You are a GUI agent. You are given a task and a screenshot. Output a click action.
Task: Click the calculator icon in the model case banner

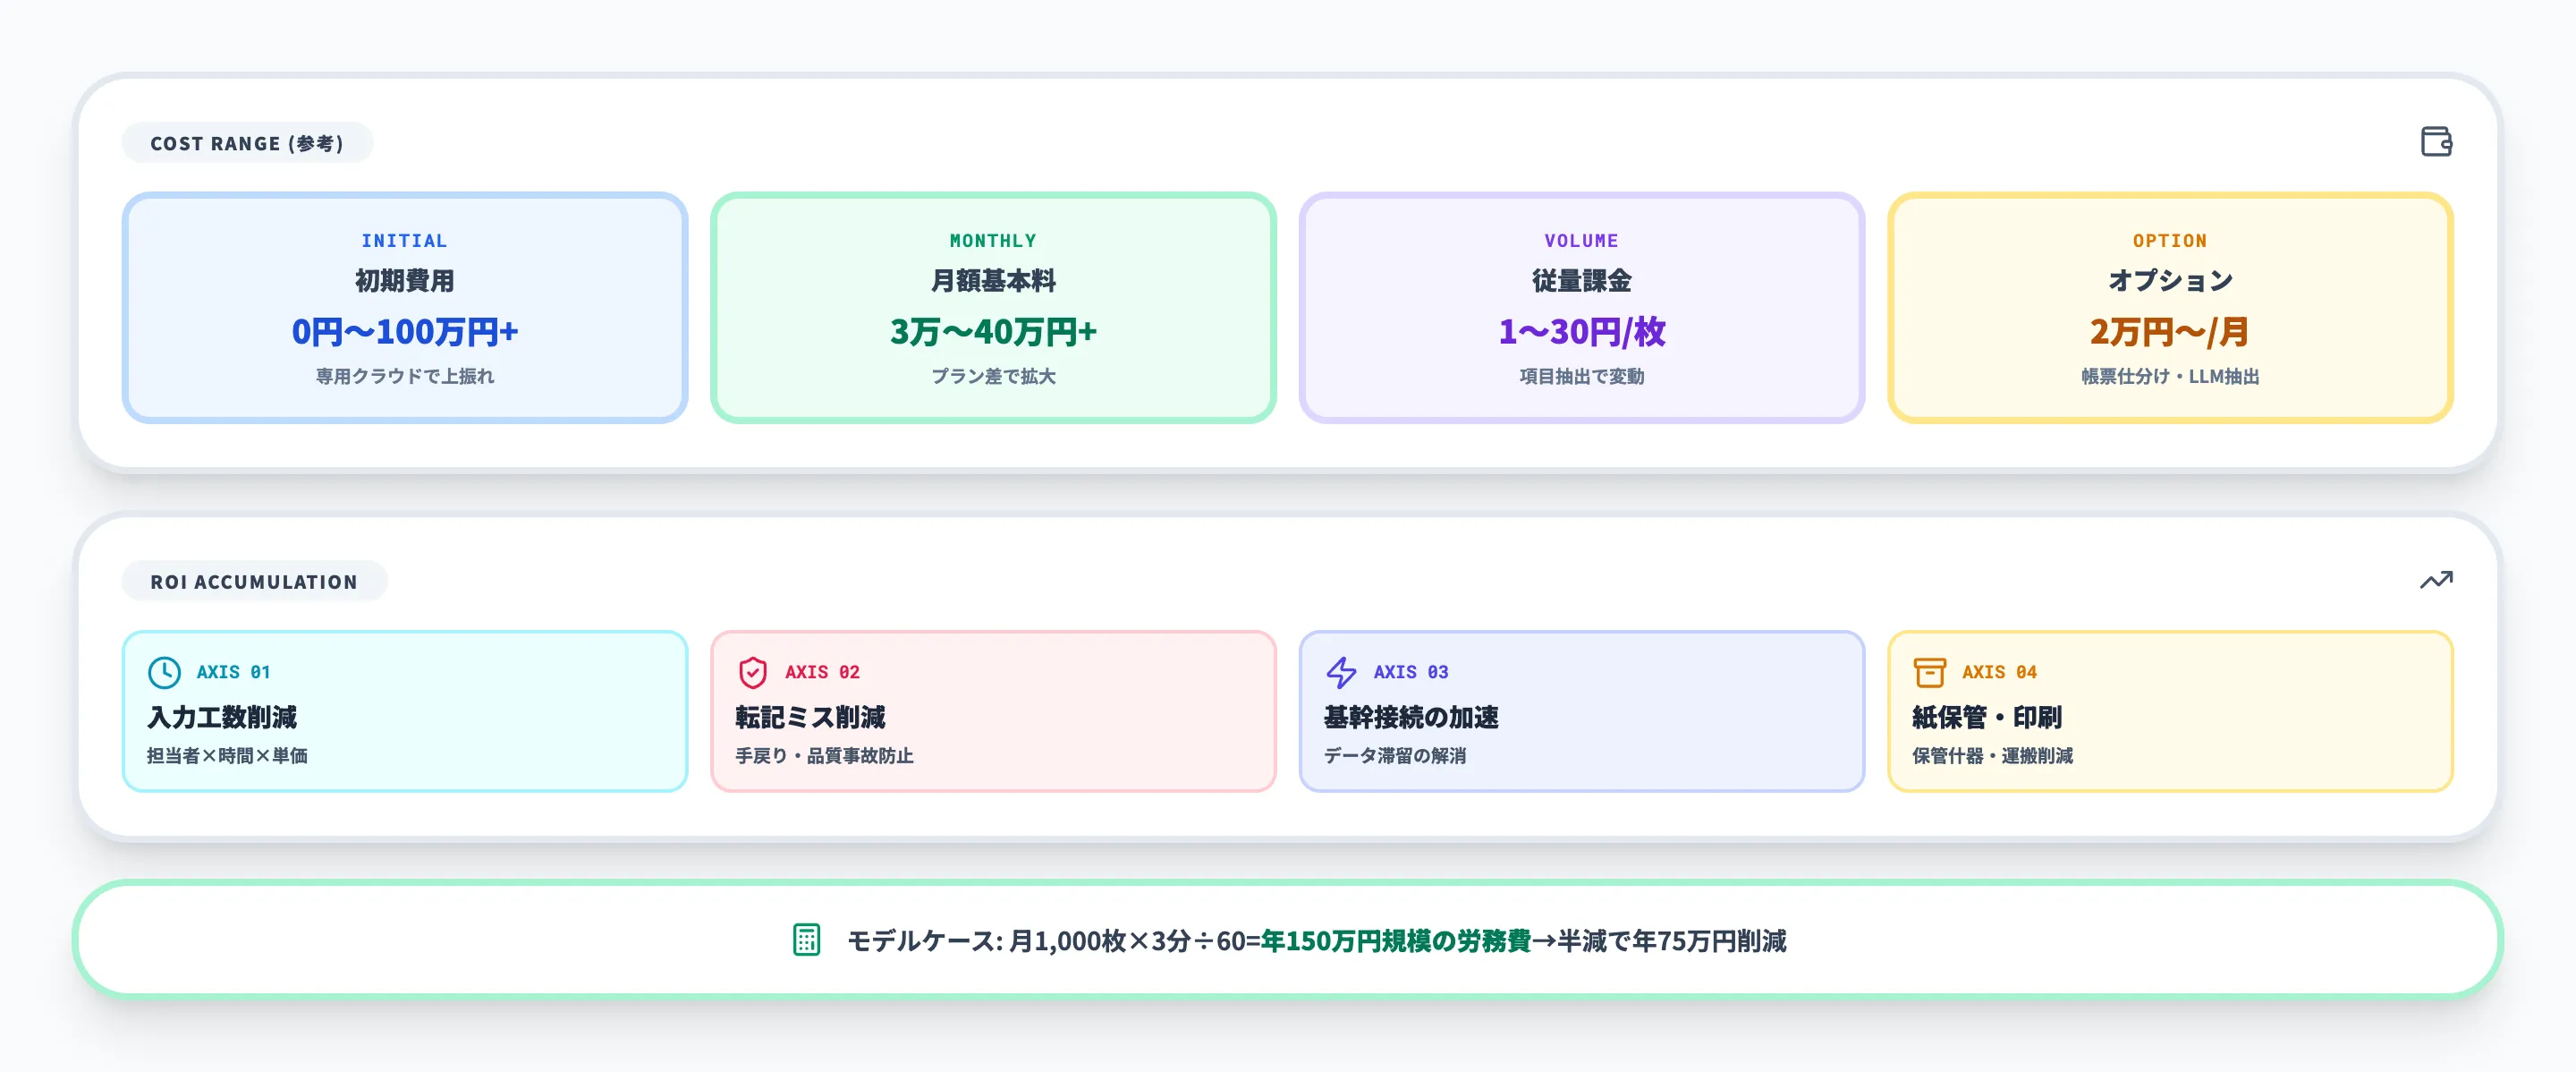(806, 940)
